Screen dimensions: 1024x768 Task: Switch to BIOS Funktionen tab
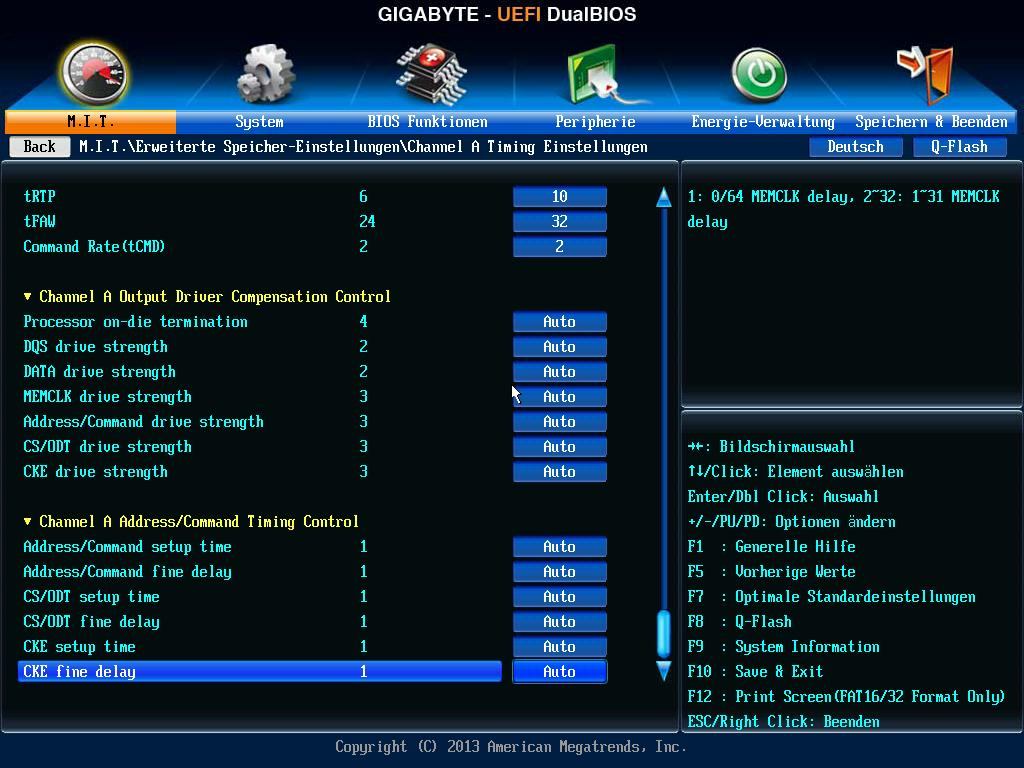427,121
